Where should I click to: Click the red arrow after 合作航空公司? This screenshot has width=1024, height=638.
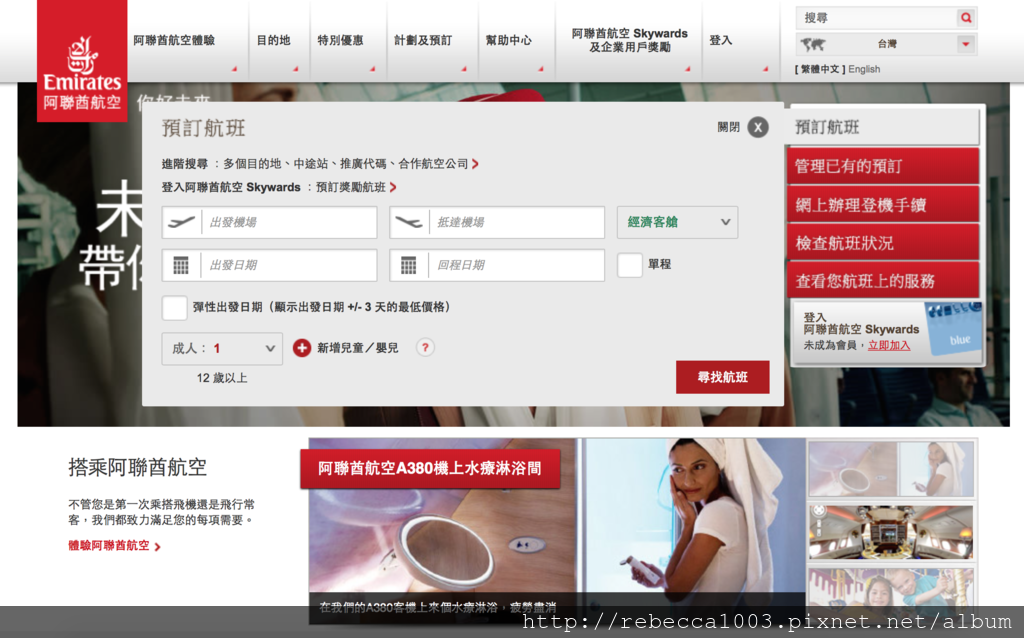tap(475, 164)
